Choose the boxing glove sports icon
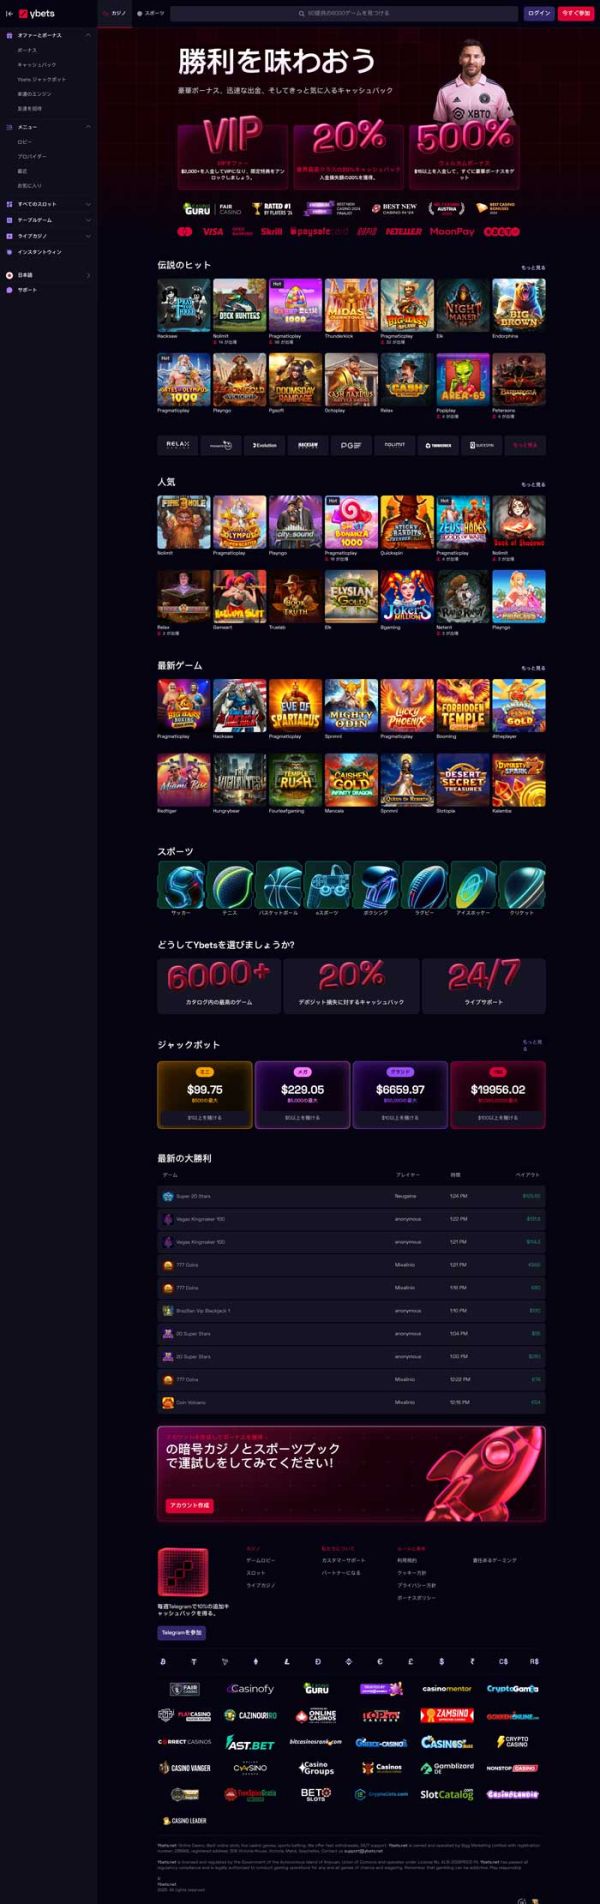The height and width of the screenshot is (1904, 600). (376, 885)
